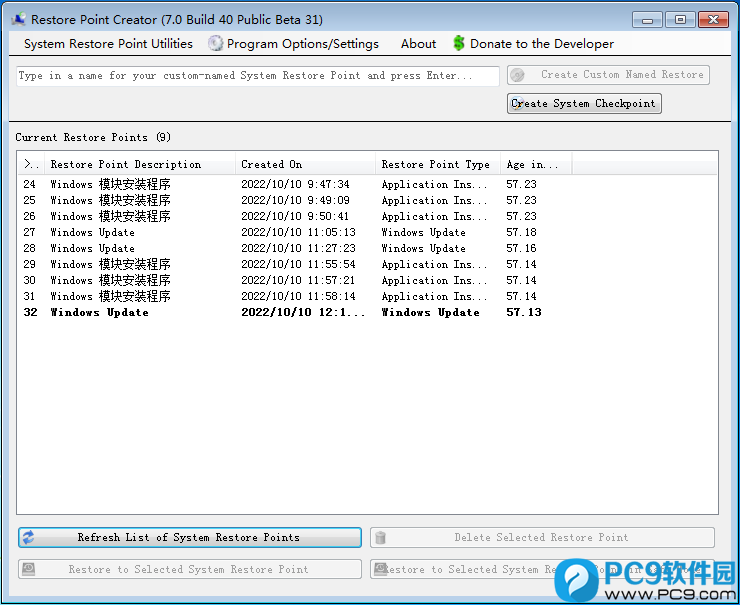Click Delete Selected Restore Point button
This screenshot has height=605, width=740.
[x=542, y=538]
